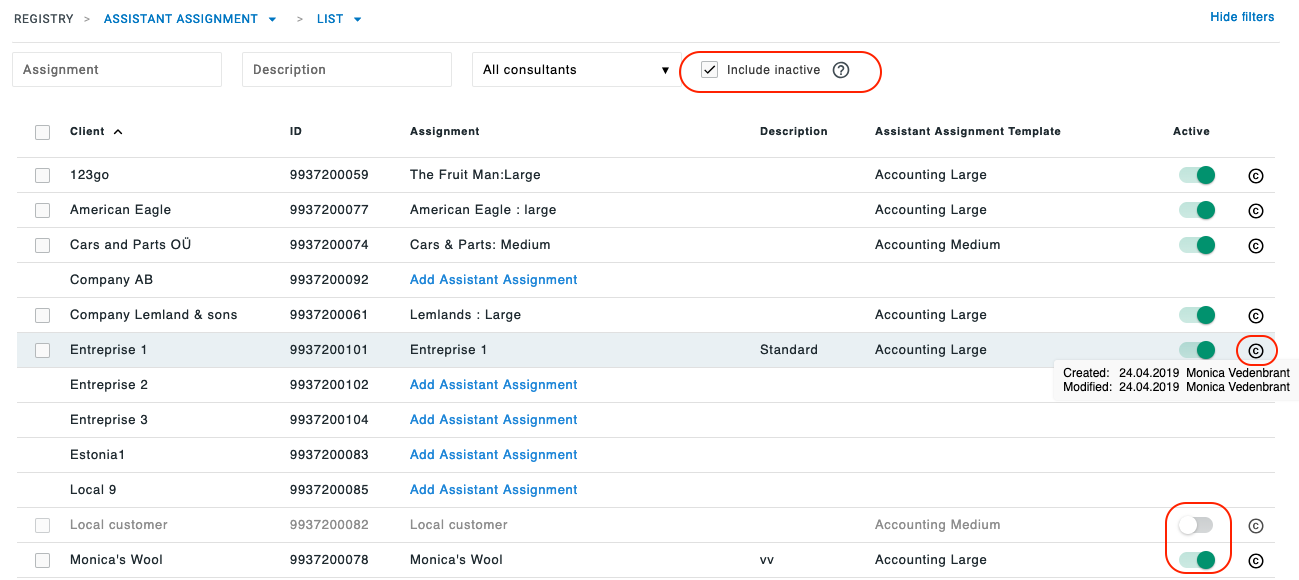Click Add Assistant Assignment for Company AB
Image resolution: width=1299 pixels, height=580 pixels.
[493, 280]
